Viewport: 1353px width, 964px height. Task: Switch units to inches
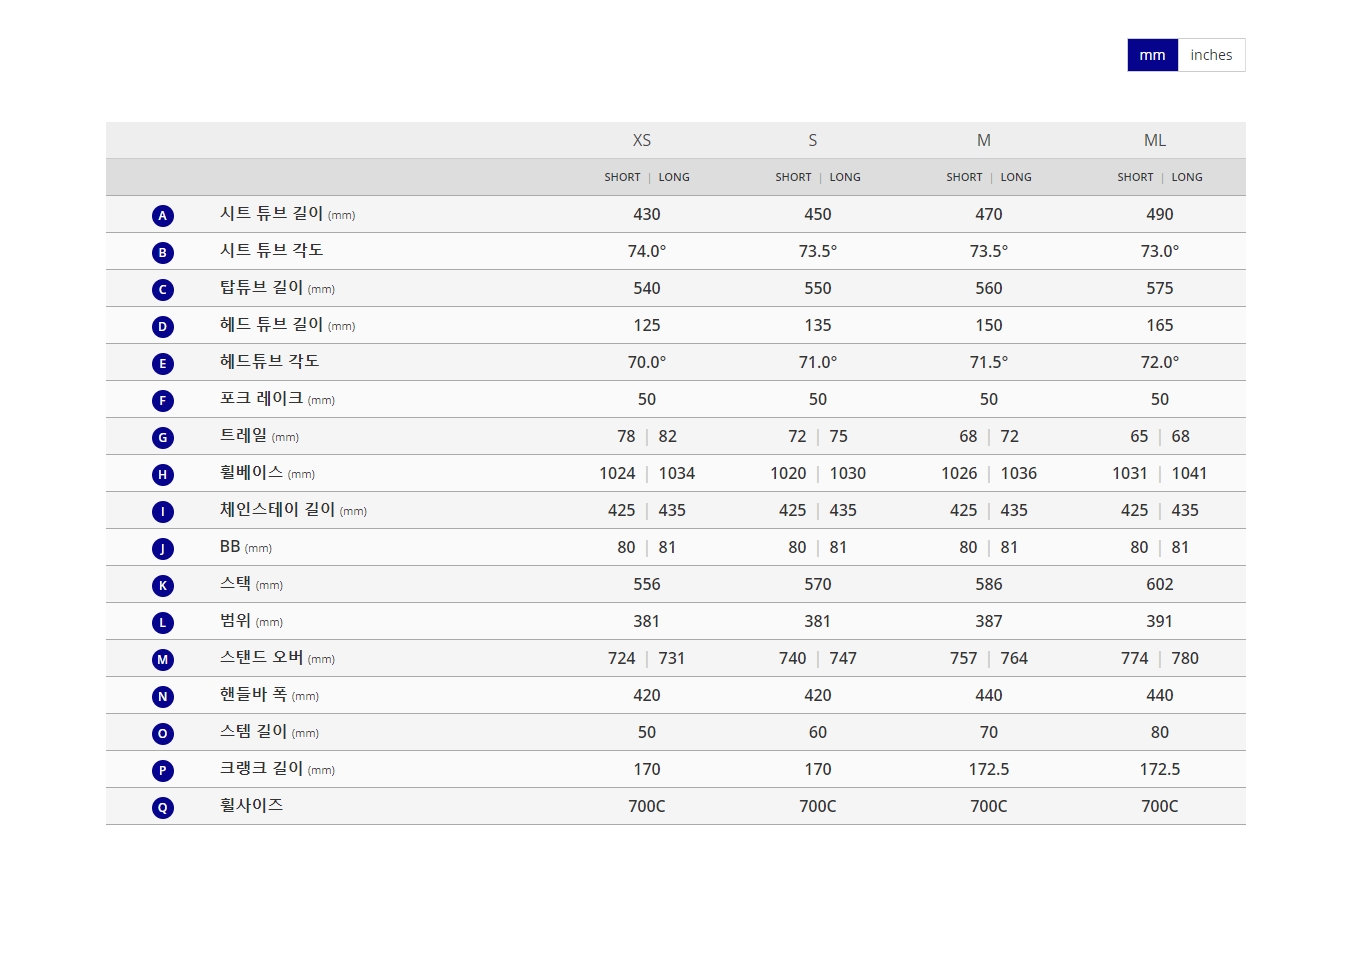tap(1211, 55)
